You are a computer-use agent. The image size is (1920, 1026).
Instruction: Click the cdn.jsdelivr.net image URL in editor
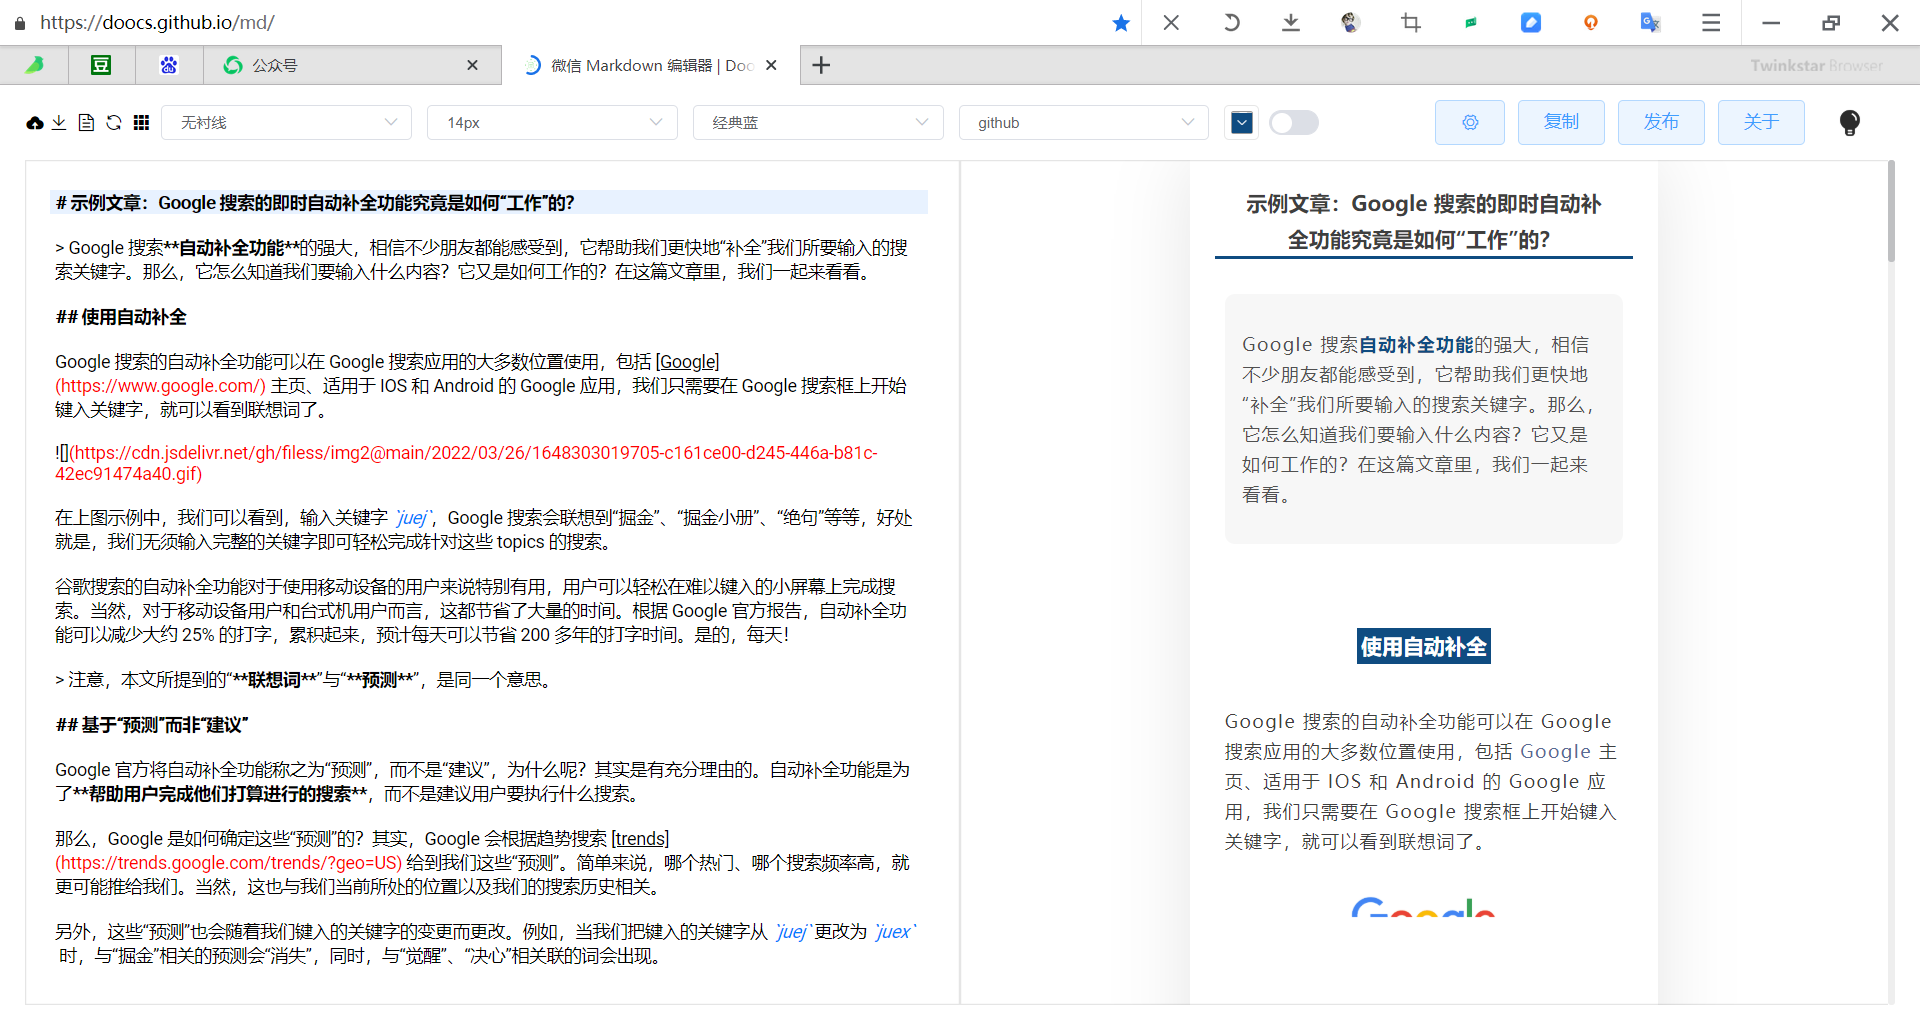pyautogui.click(x=466, y=463)
